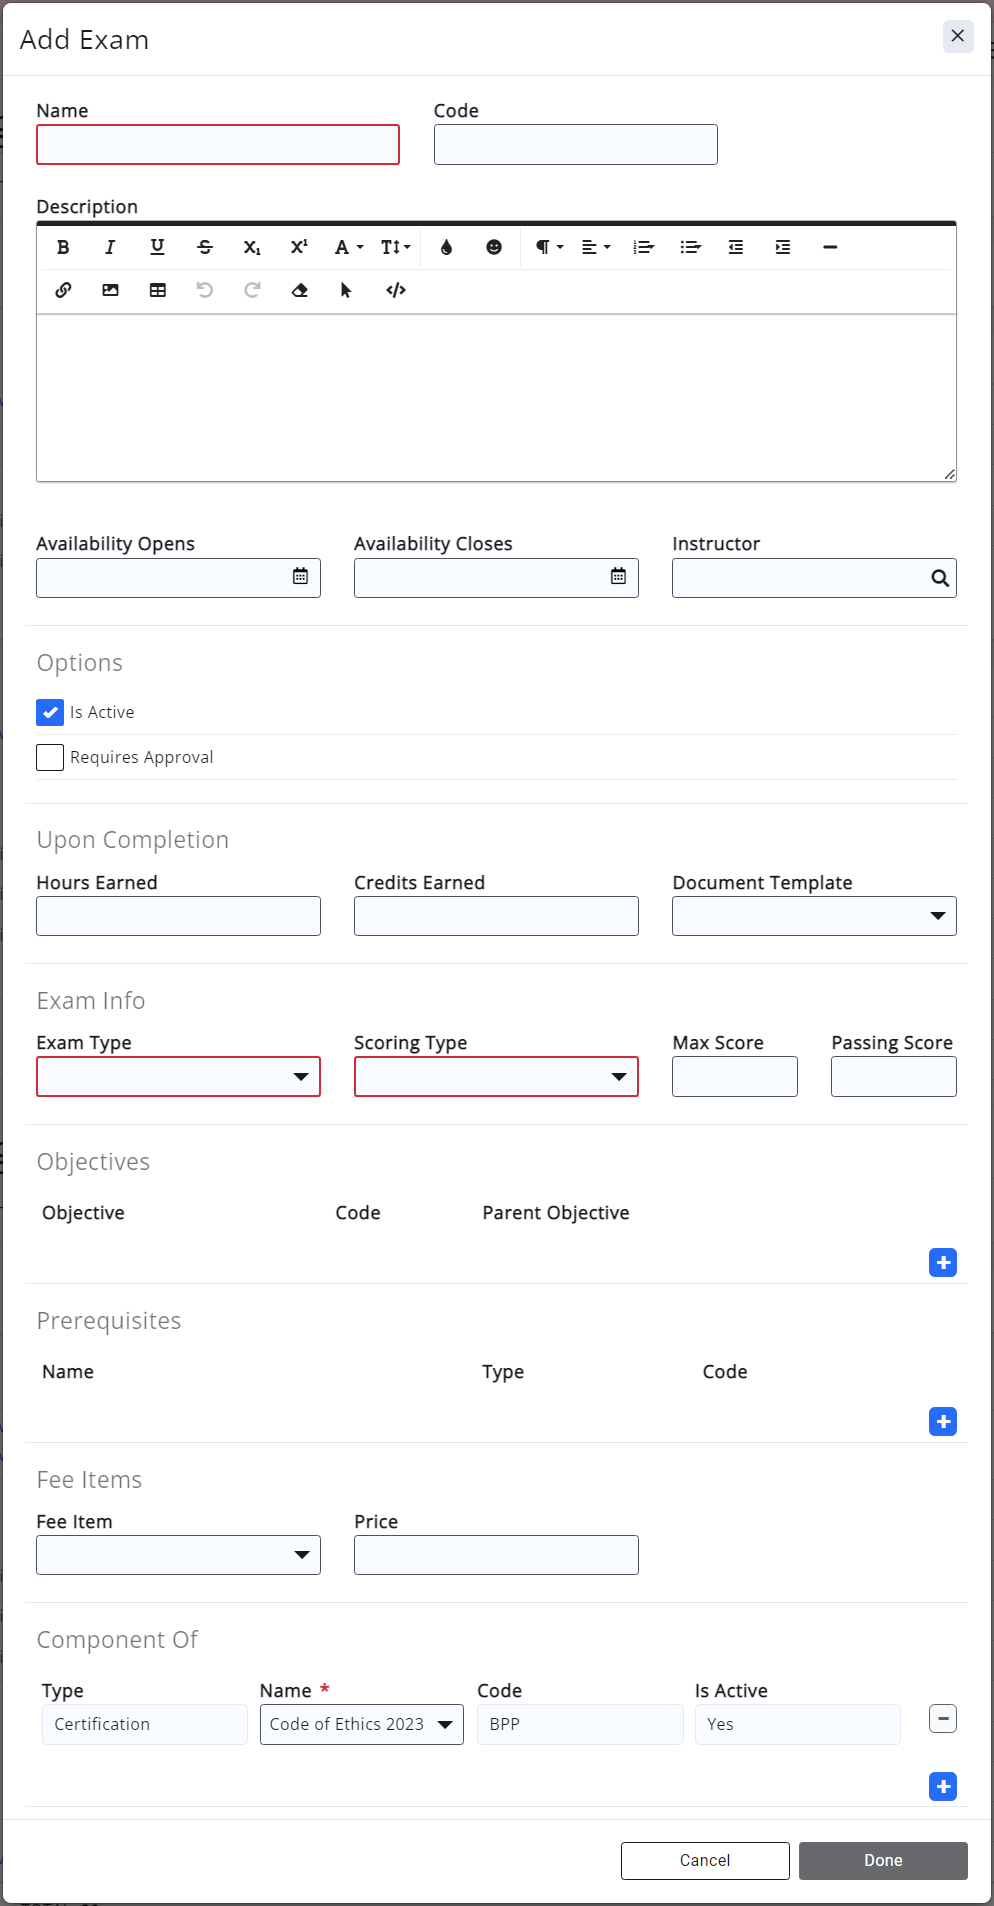This screenshot has width=994, height=1906.
Task: Switch editor to code view
Action: pyautogui.click(x=396, y=290)
